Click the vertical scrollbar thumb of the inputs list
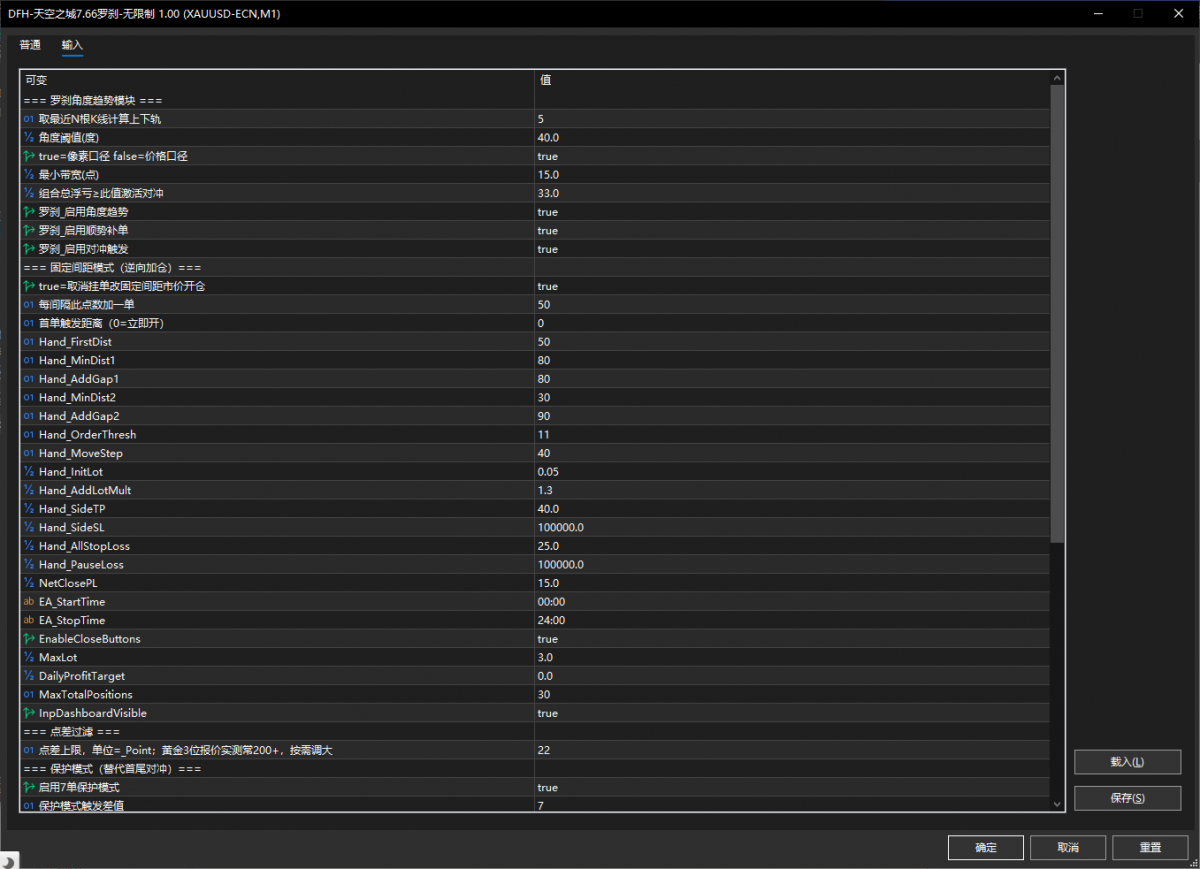This screenshot has height=869, width=1200. (1057, 313)
